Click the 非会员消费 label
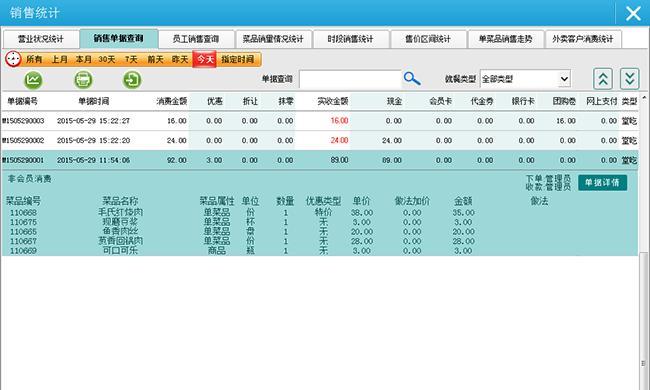 pyautogui.click(x=29, y=179)
